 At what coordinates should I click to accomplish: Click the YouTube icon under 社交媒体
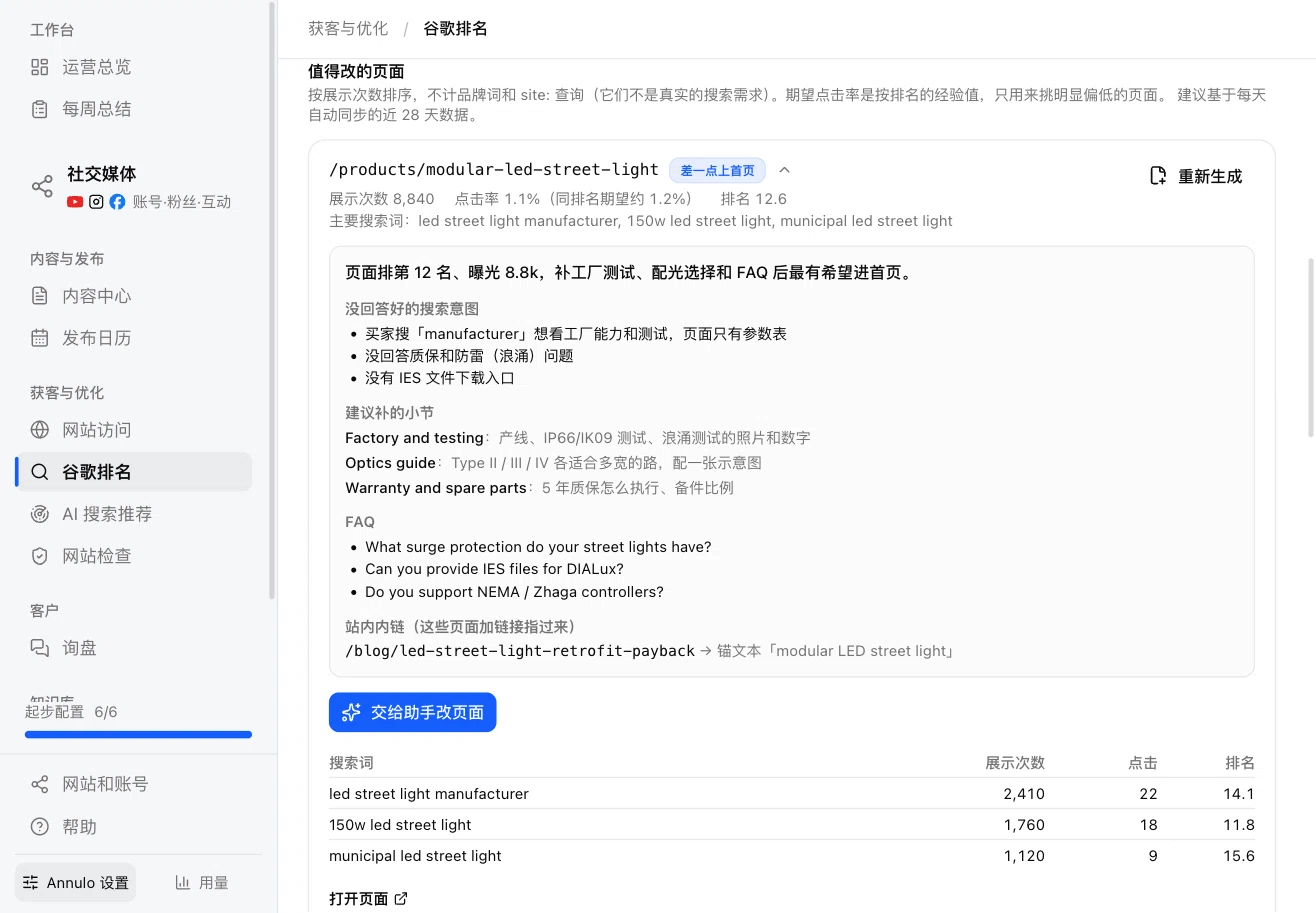coord(75,202)
